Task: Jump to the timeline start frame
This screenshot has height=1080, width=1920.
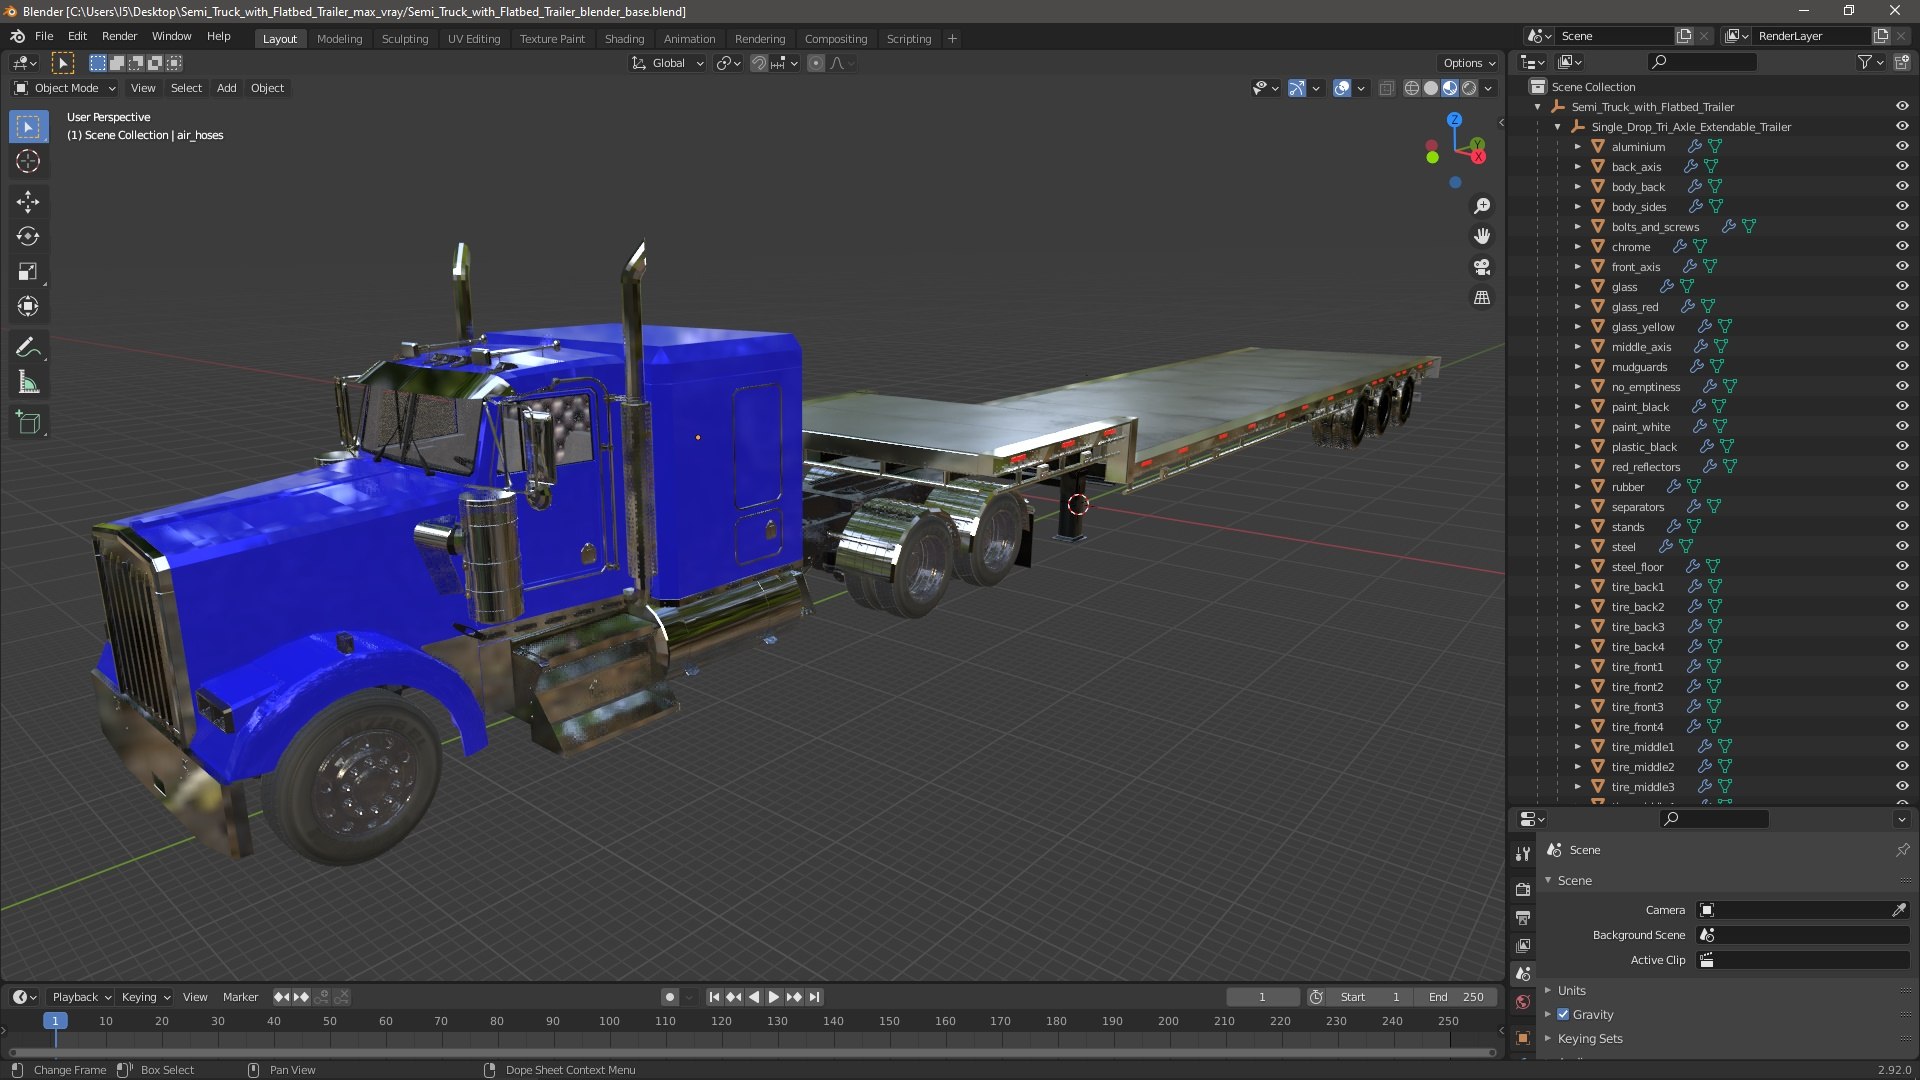Action: [714, 997]
